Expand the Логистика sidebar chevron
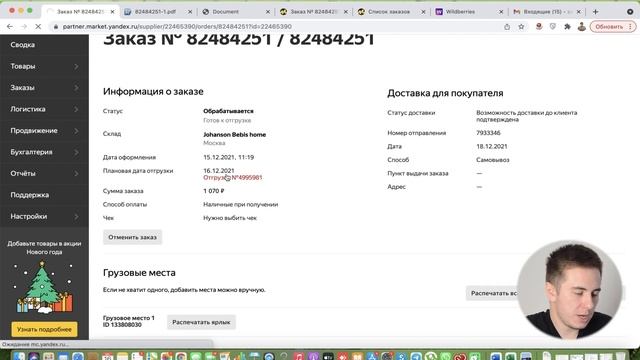The image size is (640, 360). (76, 109)
